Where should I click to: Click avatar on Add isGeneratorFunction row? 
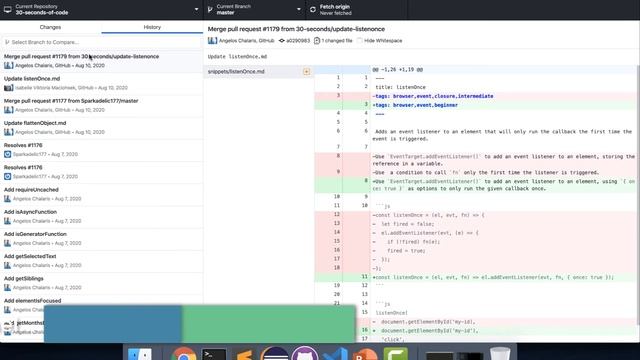[7, 243]
